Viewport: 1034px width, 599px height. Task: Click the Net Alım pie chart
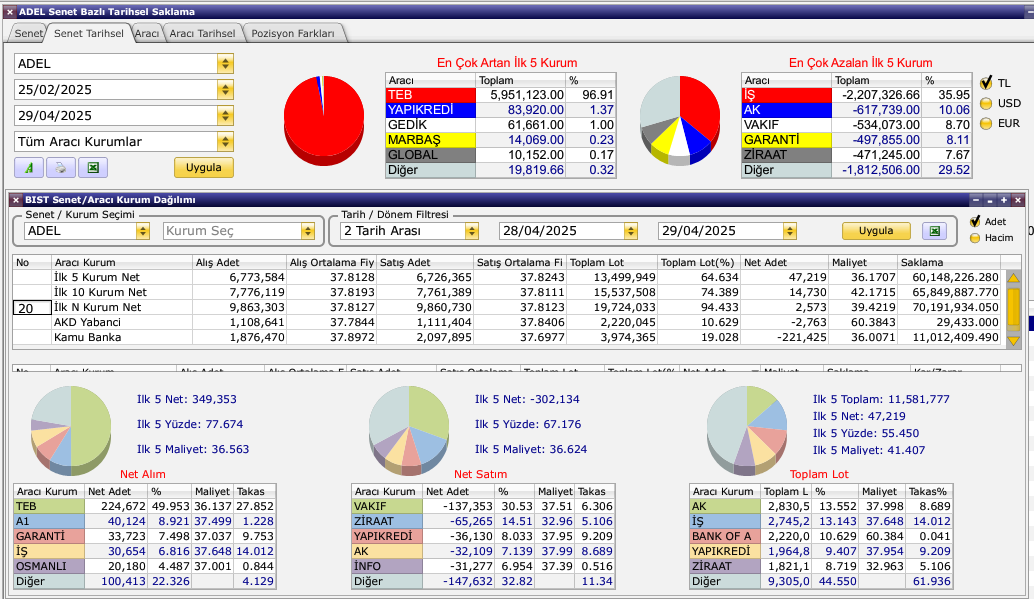(x=71, y=431)
